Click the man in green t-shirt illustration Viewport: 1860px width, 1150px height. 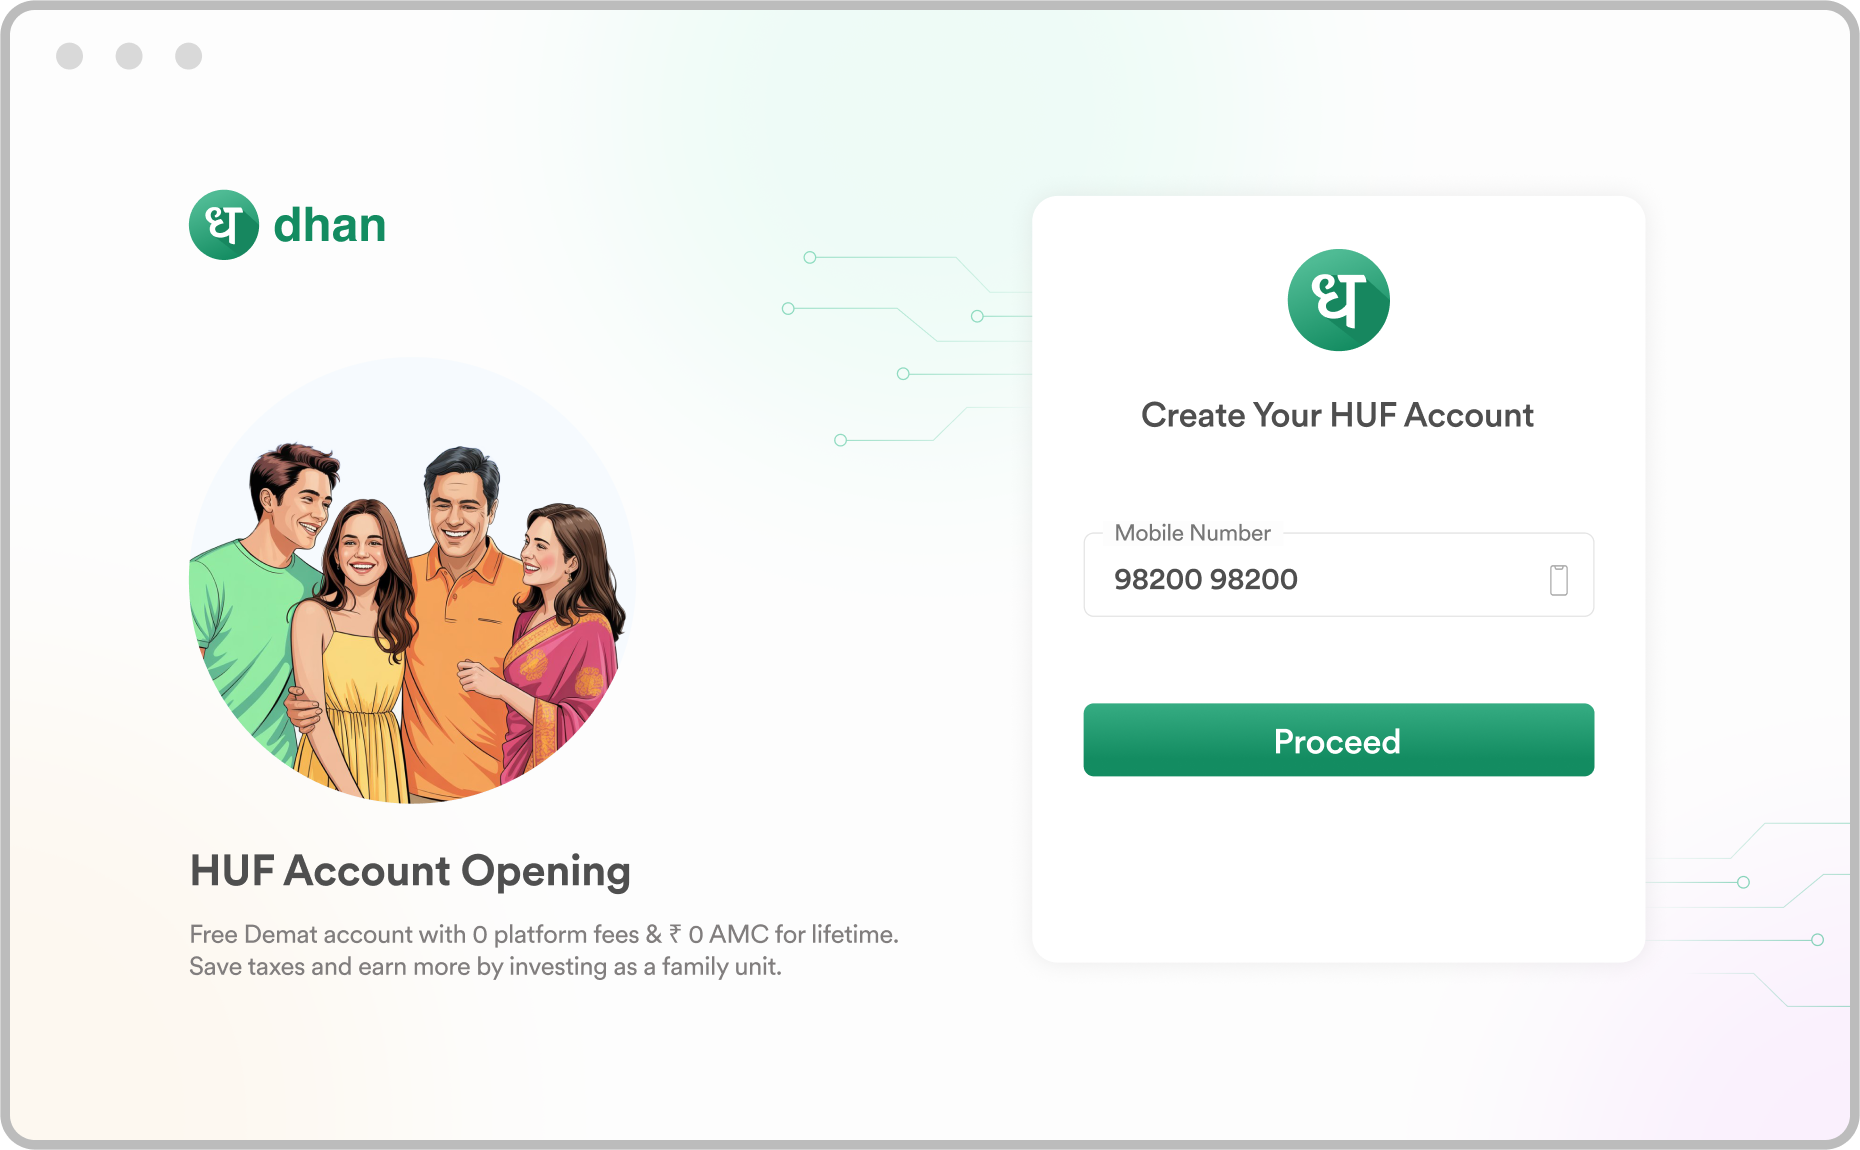(x=262, y=600)
